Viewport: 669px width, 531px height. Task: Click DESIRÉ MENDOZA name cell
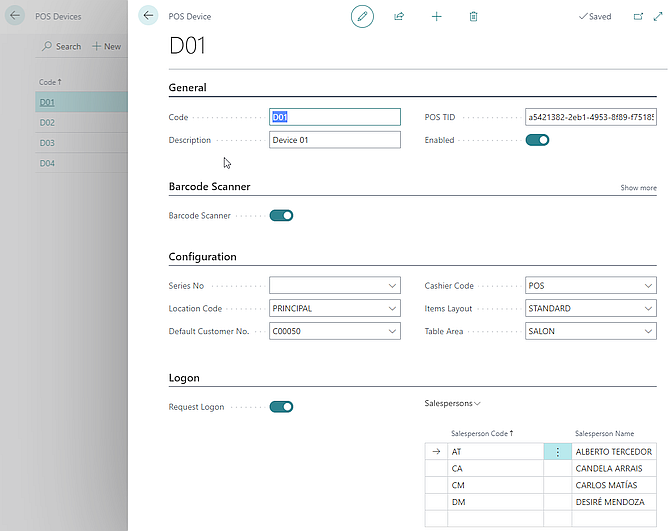(614, 502)
